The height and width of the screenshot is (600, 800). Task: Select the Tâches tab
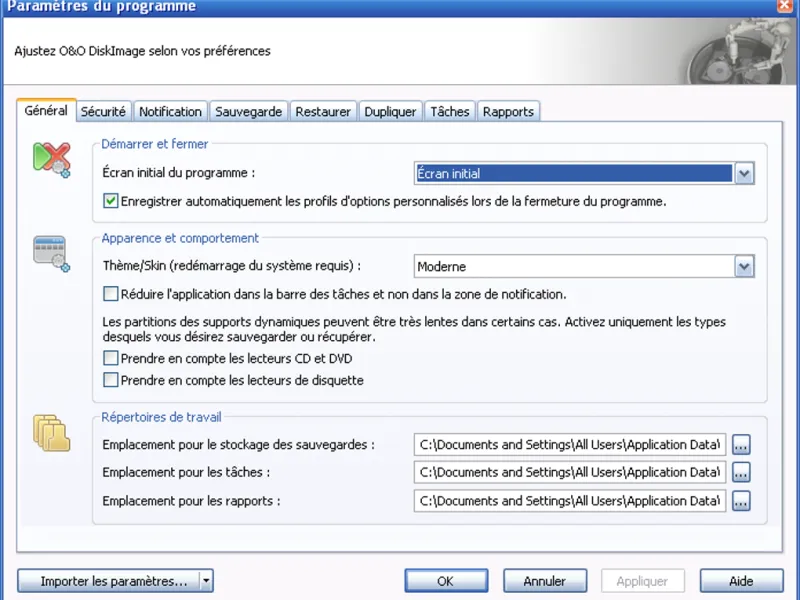point(449,112)
